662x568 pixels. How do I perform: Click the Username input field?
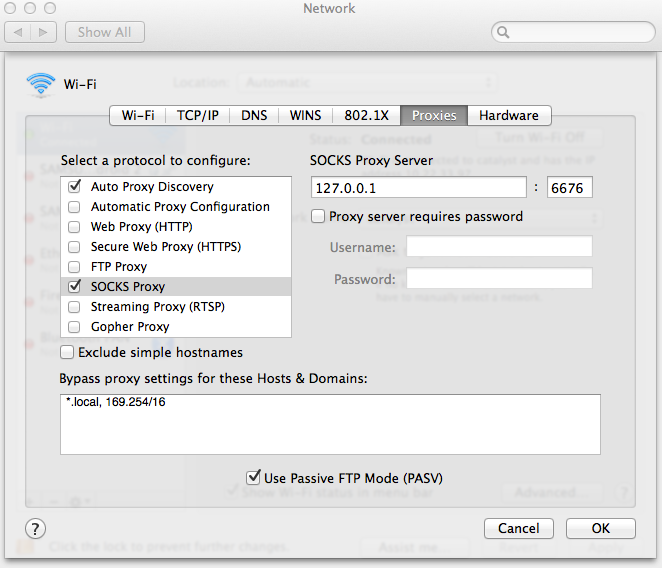point(499,246)
